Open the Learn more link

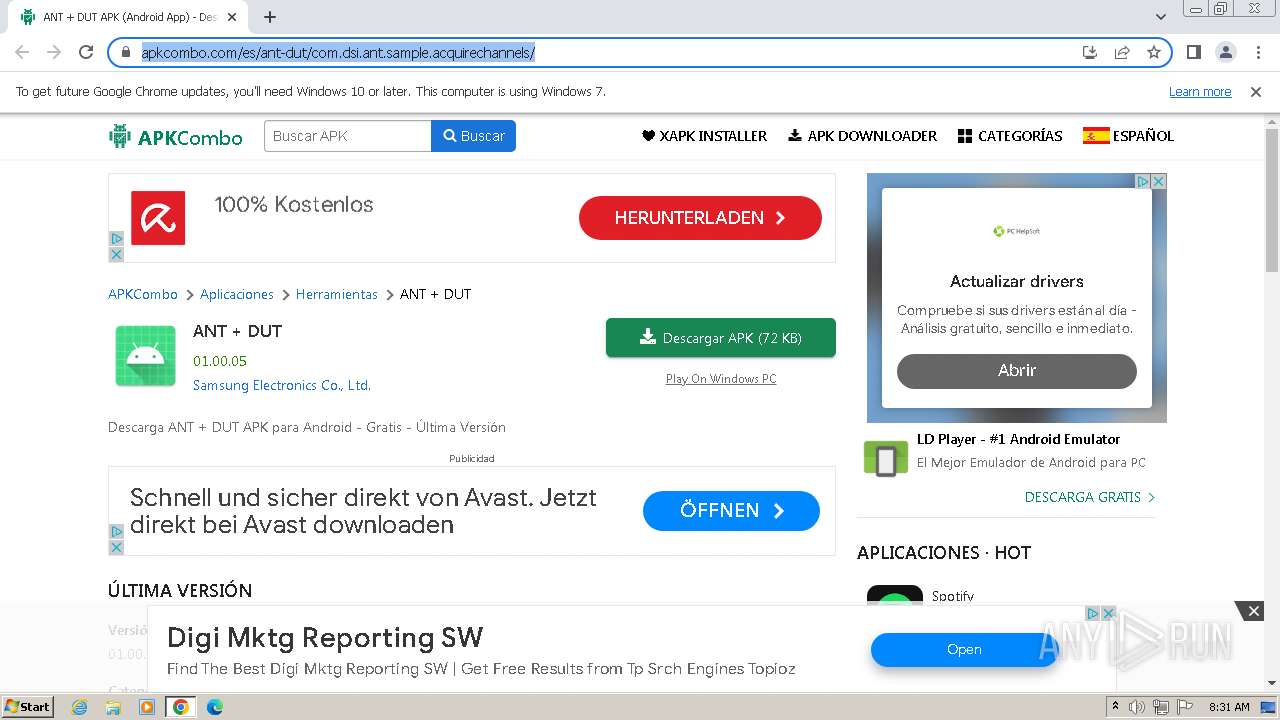1200,91
